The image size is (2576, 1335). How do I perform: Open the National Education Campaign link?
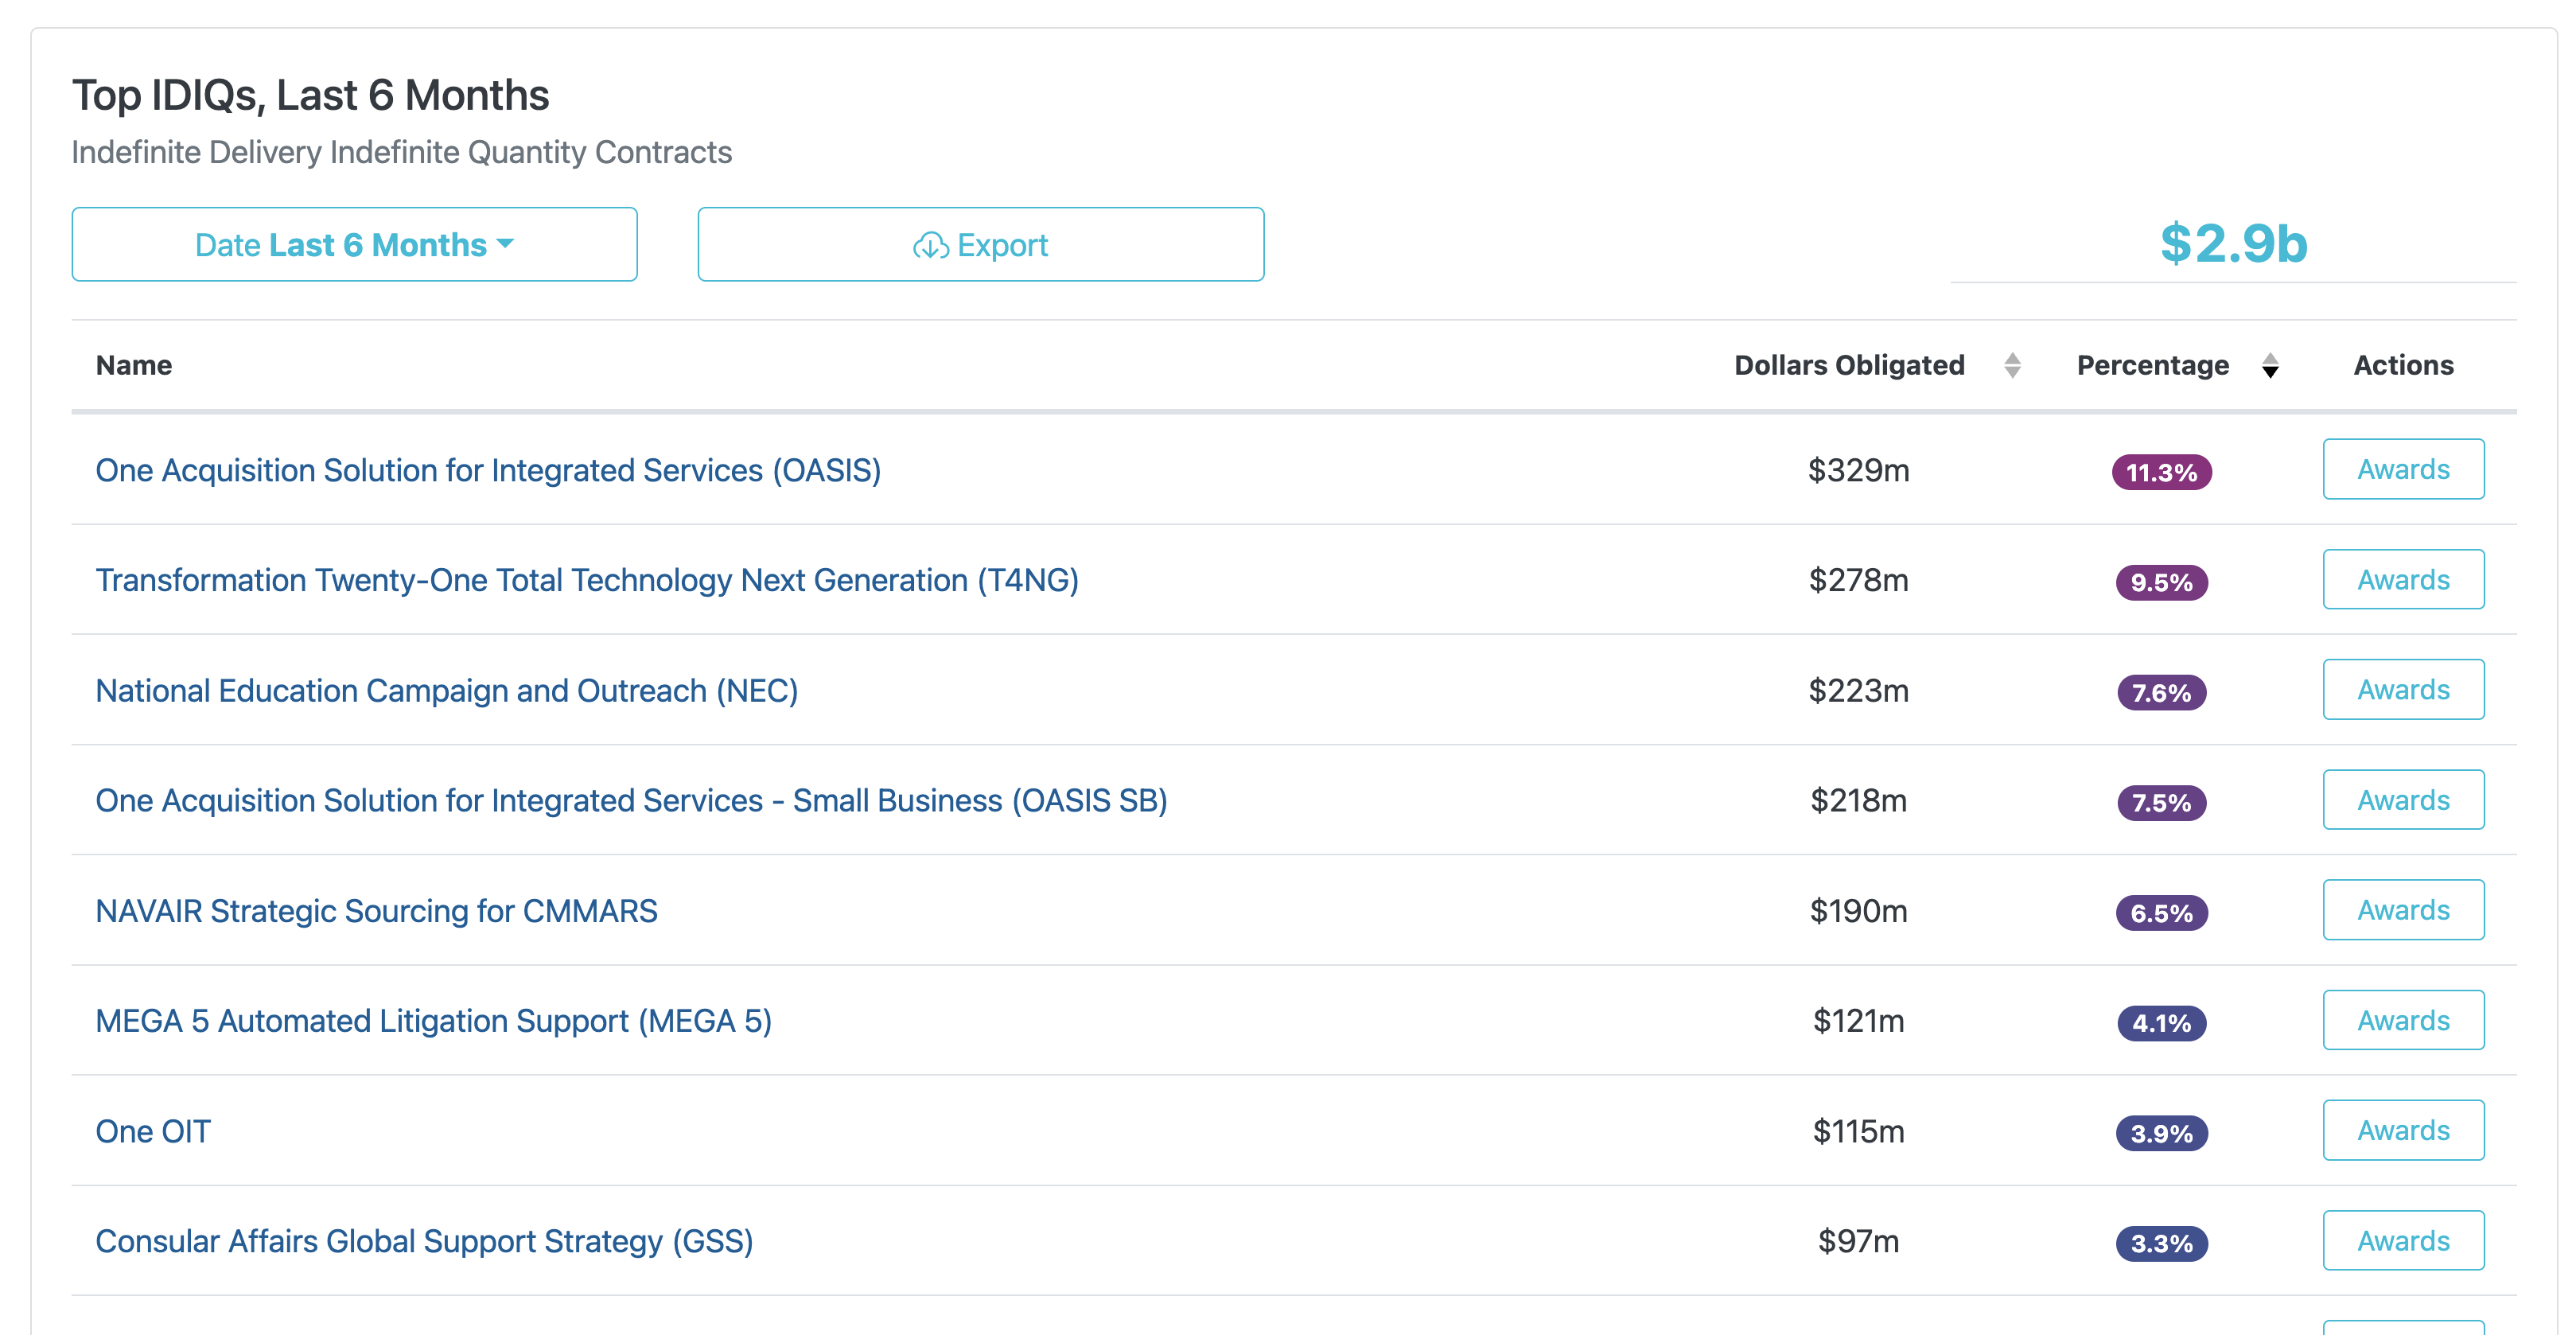coord(446,690)
